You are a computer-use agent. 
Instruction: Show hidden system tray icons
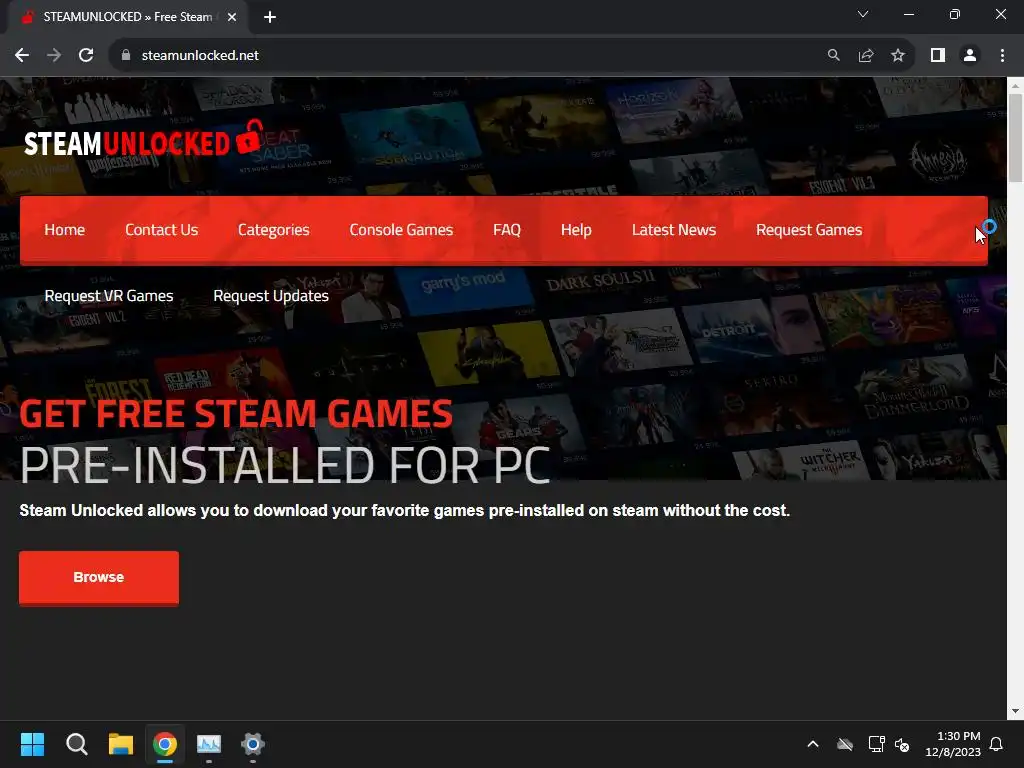813,744
